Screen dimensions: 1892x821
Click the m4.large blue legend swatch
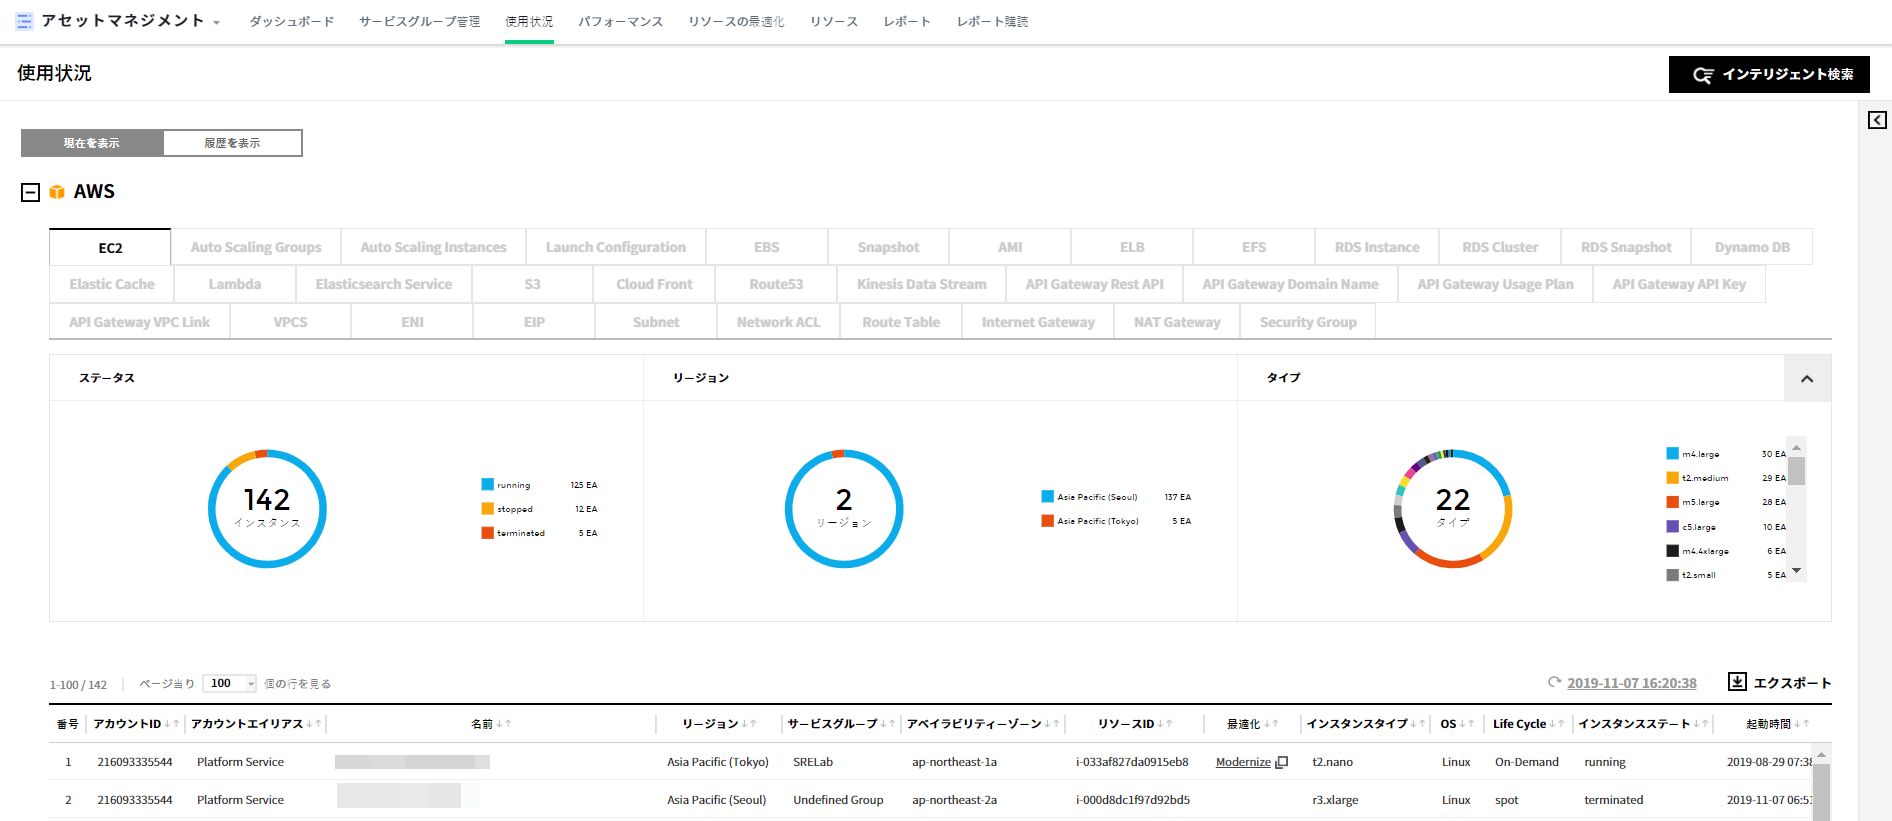point(1672,454)
